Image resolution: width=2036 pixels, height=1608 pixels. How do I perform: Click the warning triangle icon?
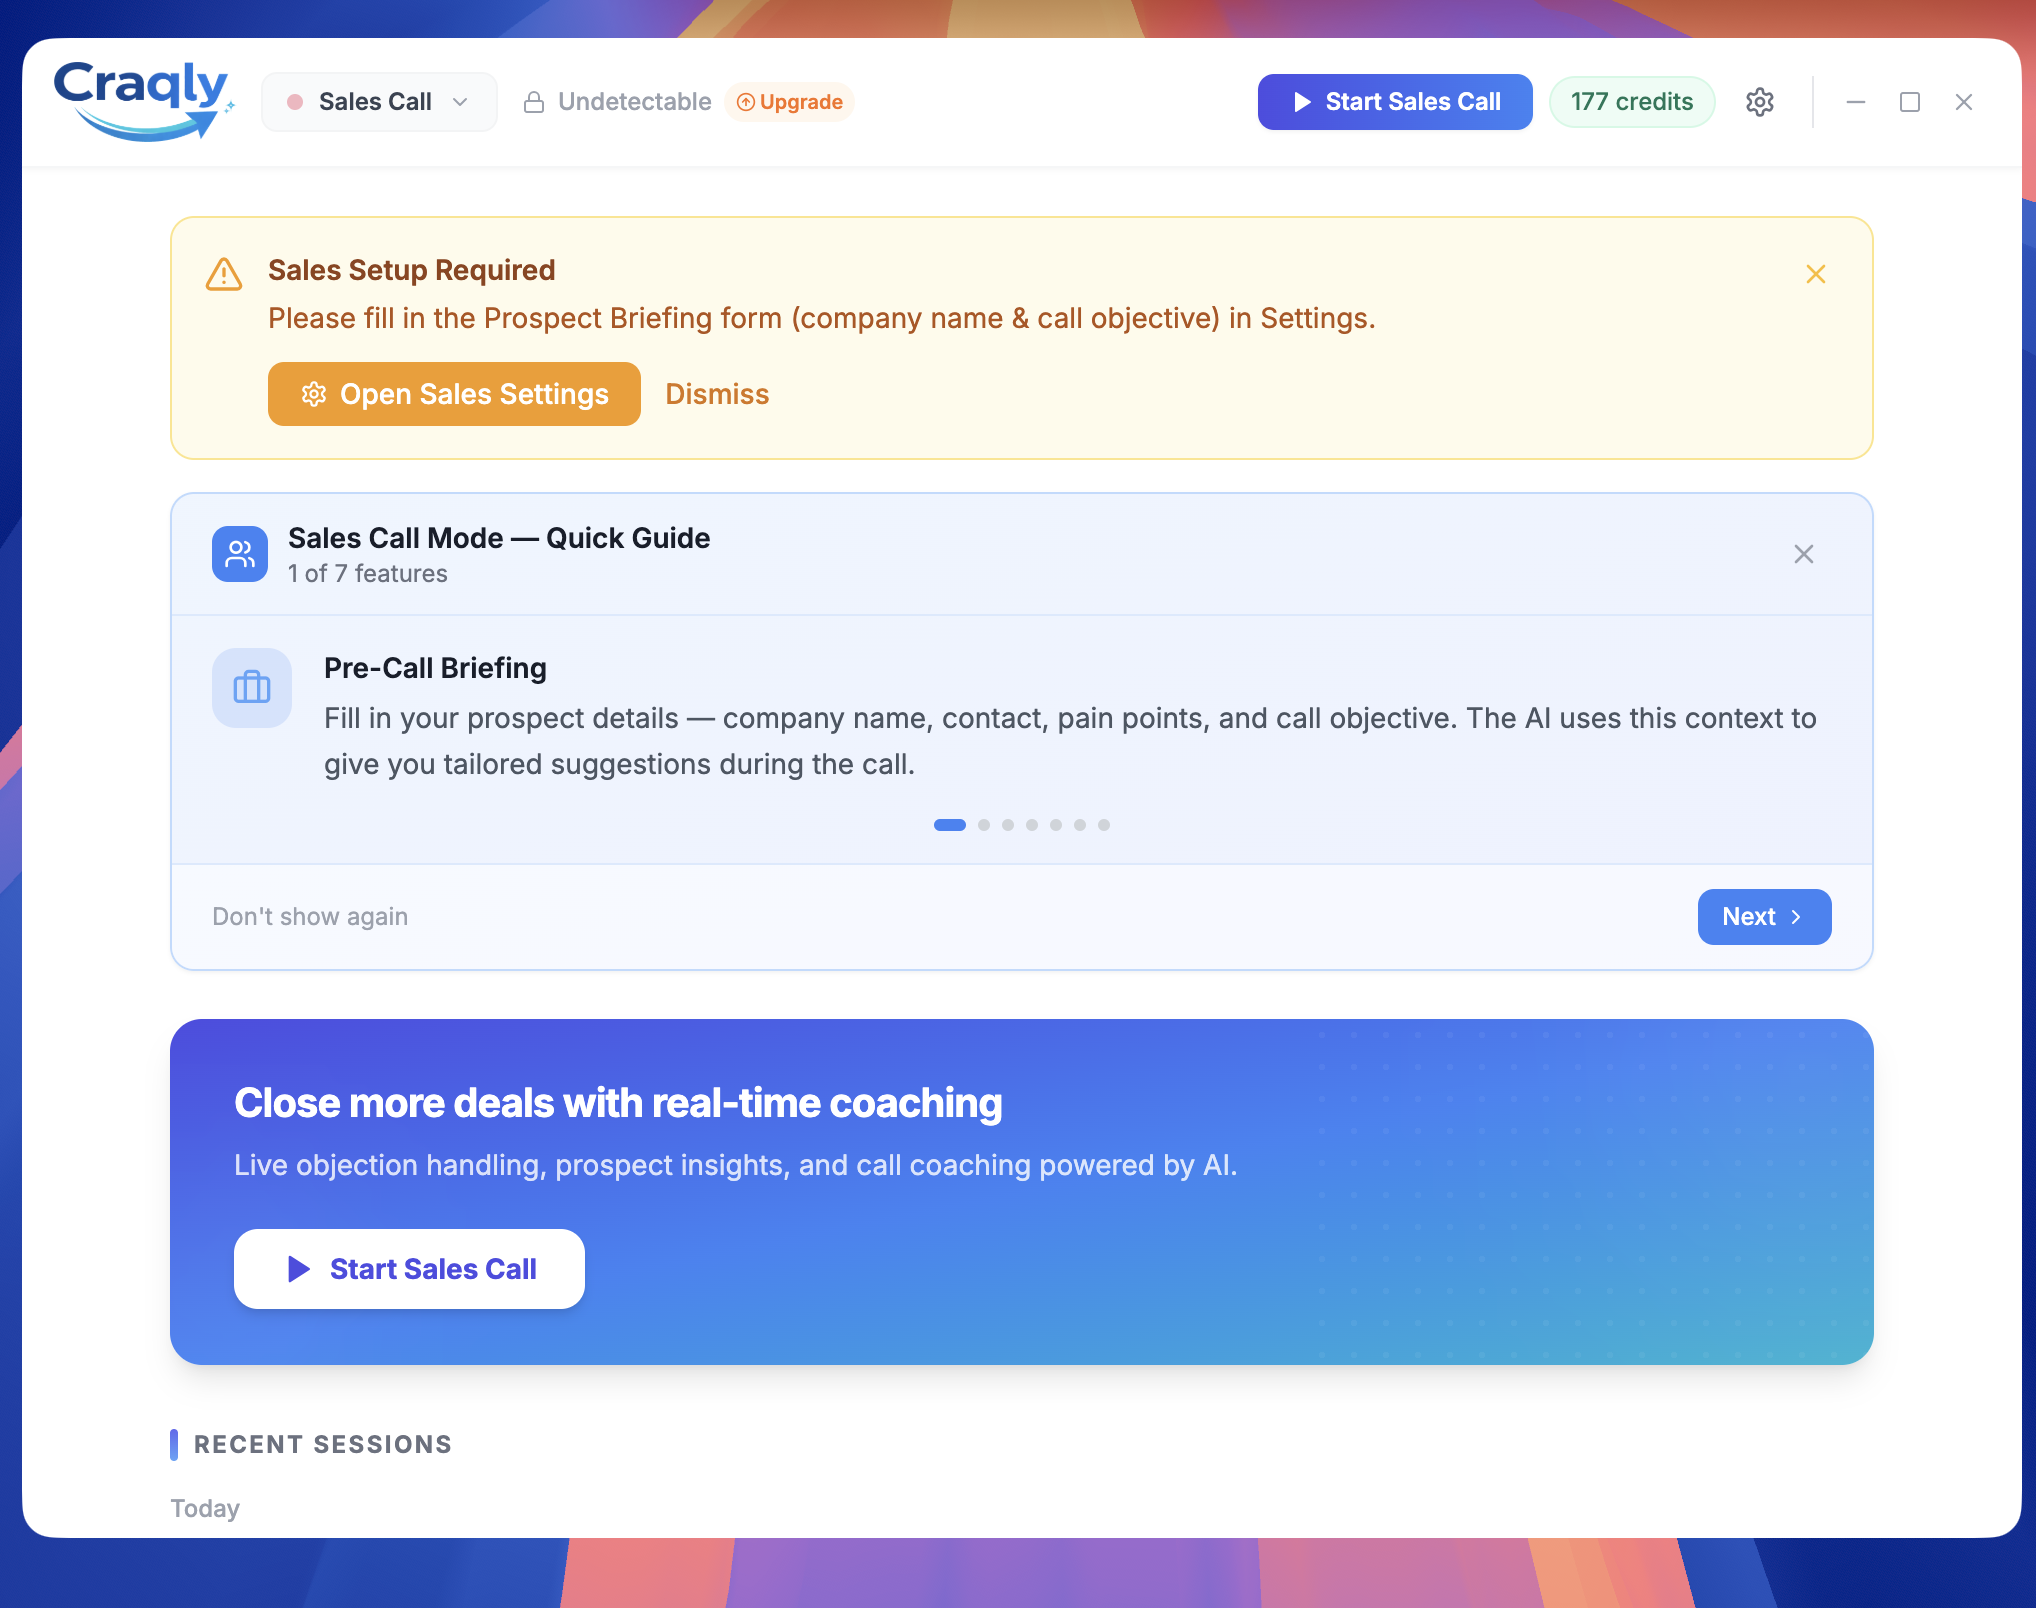tap(224, 274)
